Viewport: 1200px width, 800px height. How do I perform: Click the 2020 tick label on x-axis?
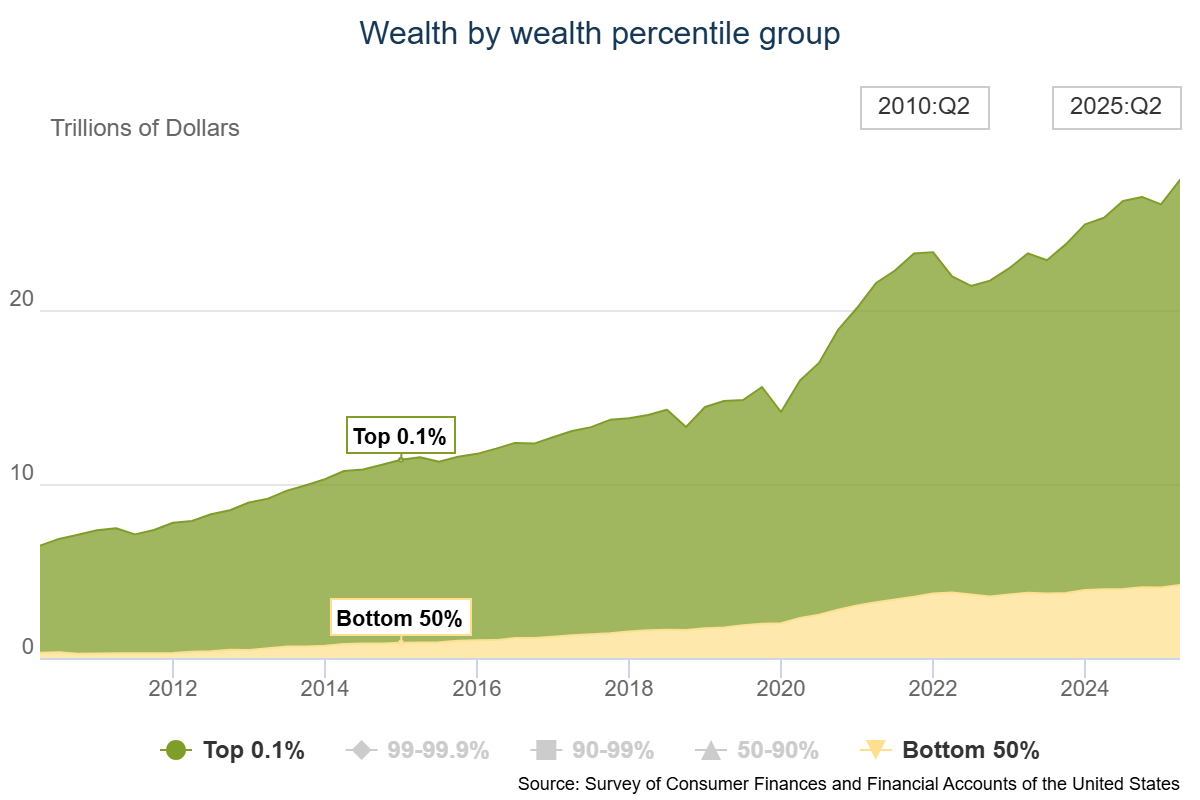pos(780,689)
